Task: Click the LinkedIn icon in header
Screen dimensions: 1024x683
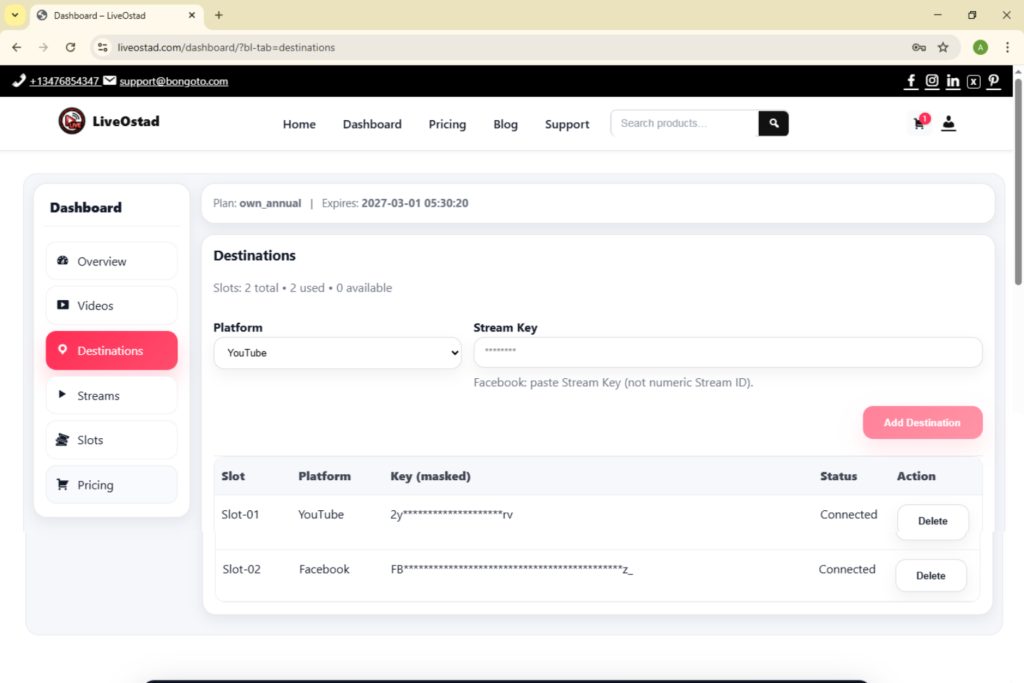Action: (x=953, y=81)
